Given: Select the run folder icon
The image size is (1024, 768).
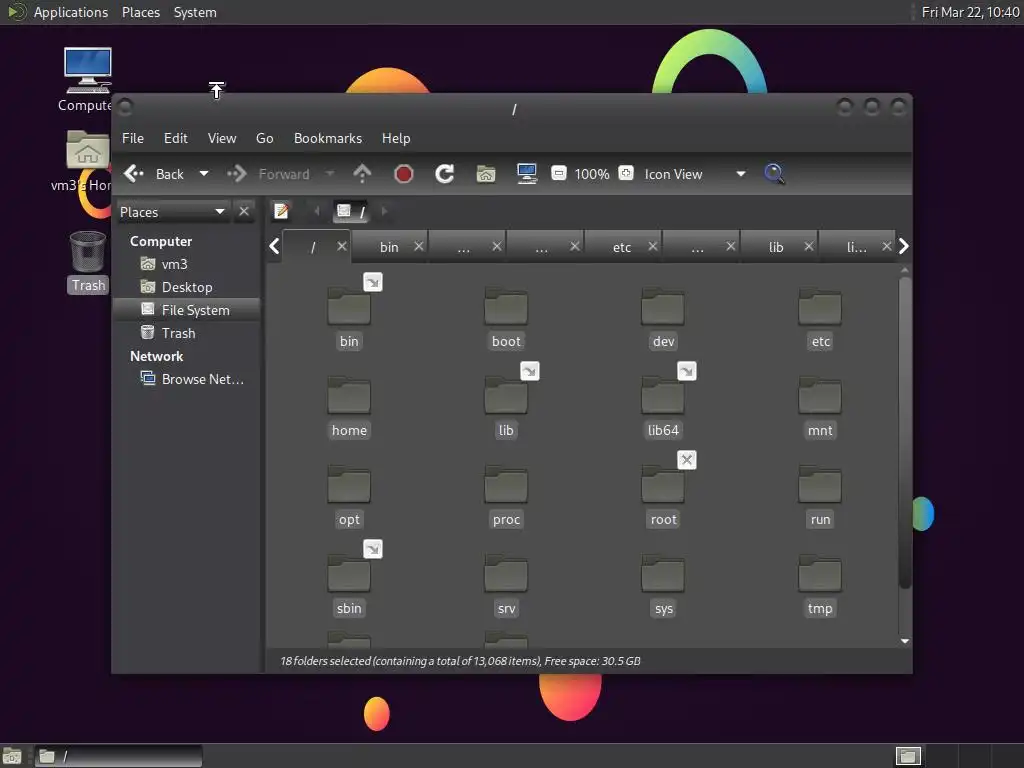Looking at the screenshot, I should (820, 485).
